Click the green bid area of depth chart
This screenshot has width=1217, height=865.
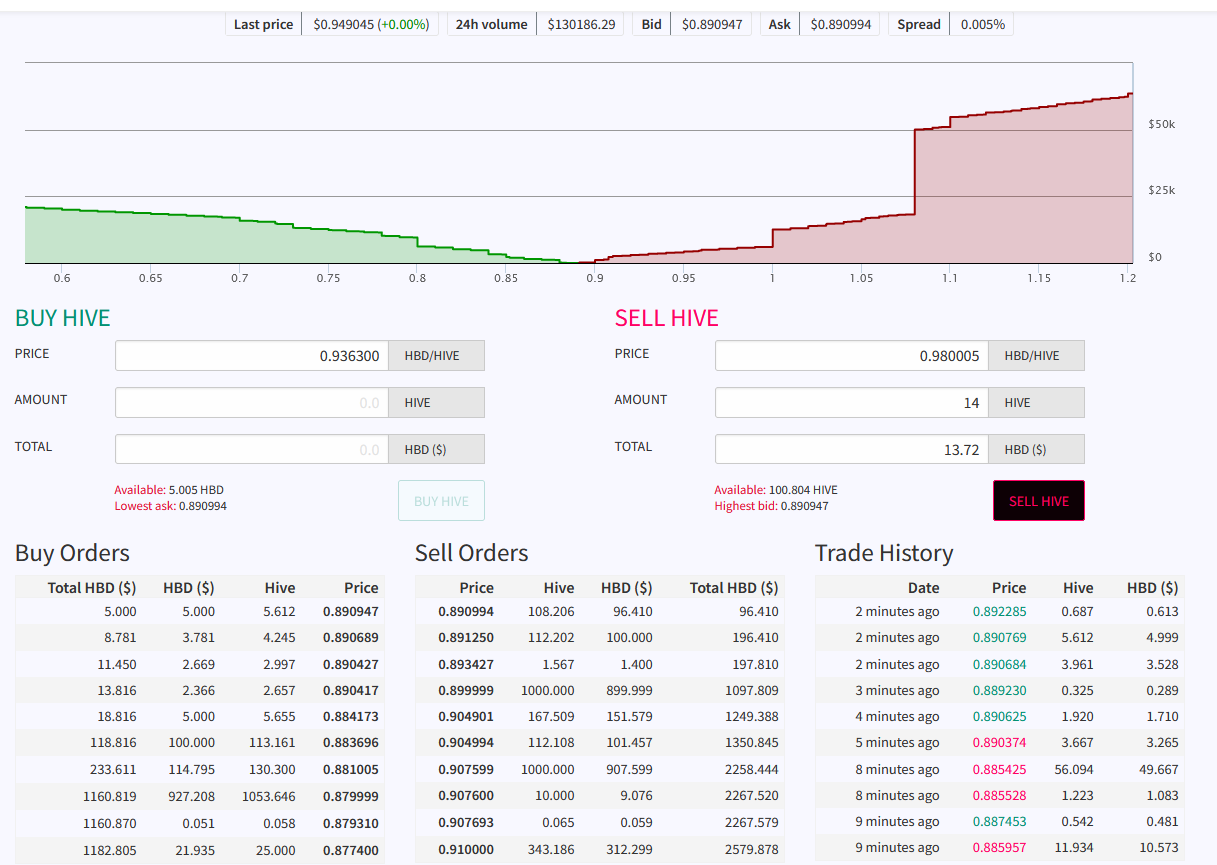pyautogui.click(x=200, y=240)
